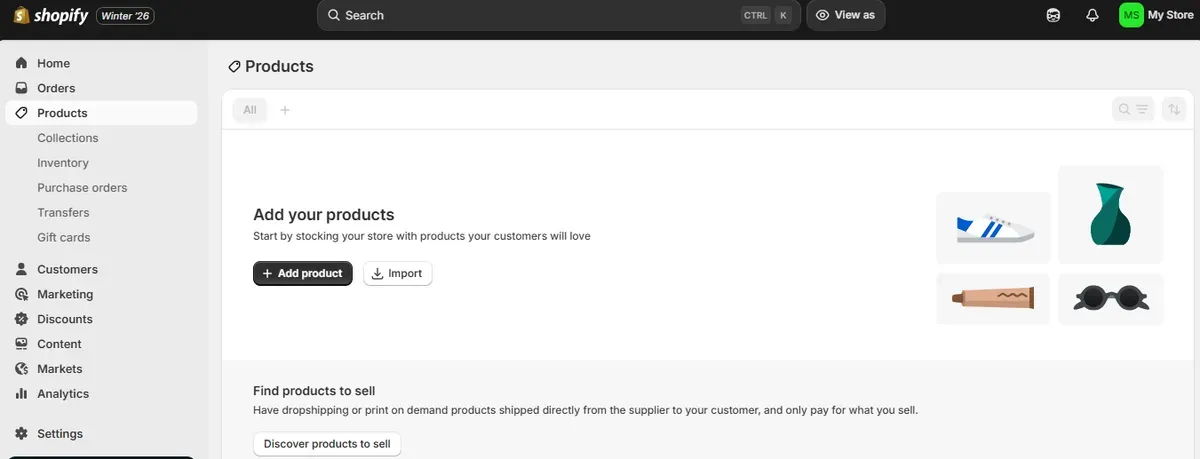Click the Marketing target icon
Viewport: 1200px width, 459px height.
point(21,294)
